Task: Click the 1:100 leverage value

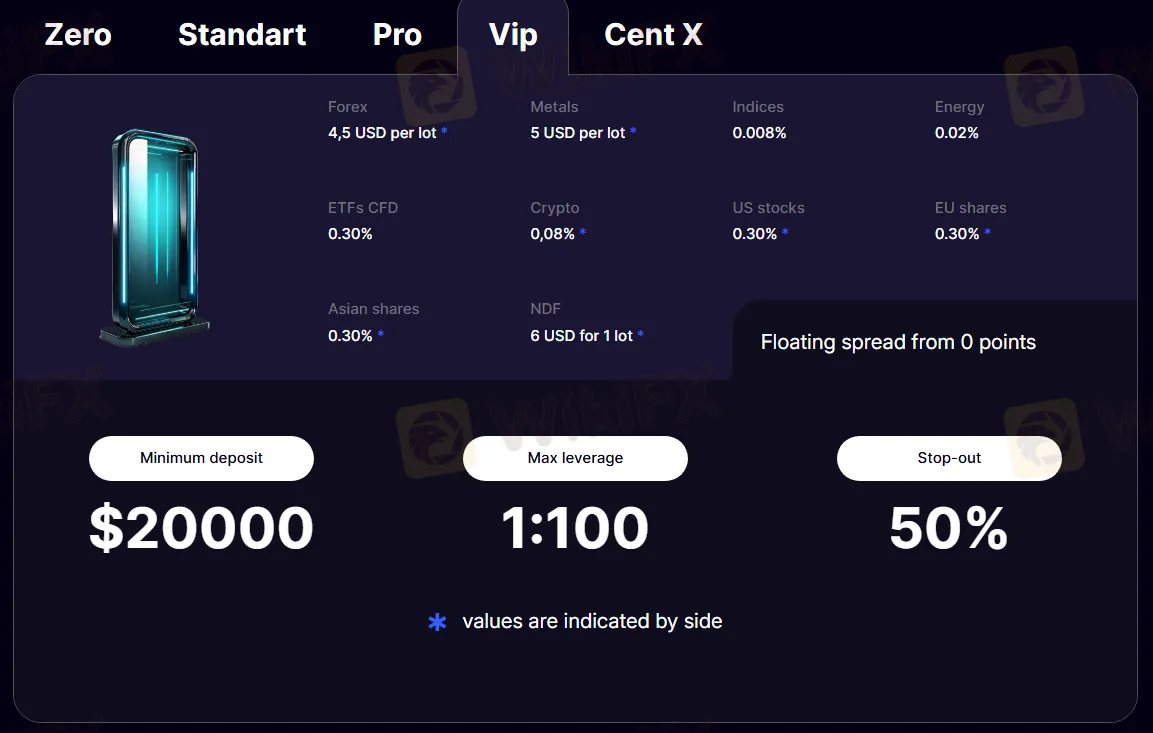Action: pos(575,528)
